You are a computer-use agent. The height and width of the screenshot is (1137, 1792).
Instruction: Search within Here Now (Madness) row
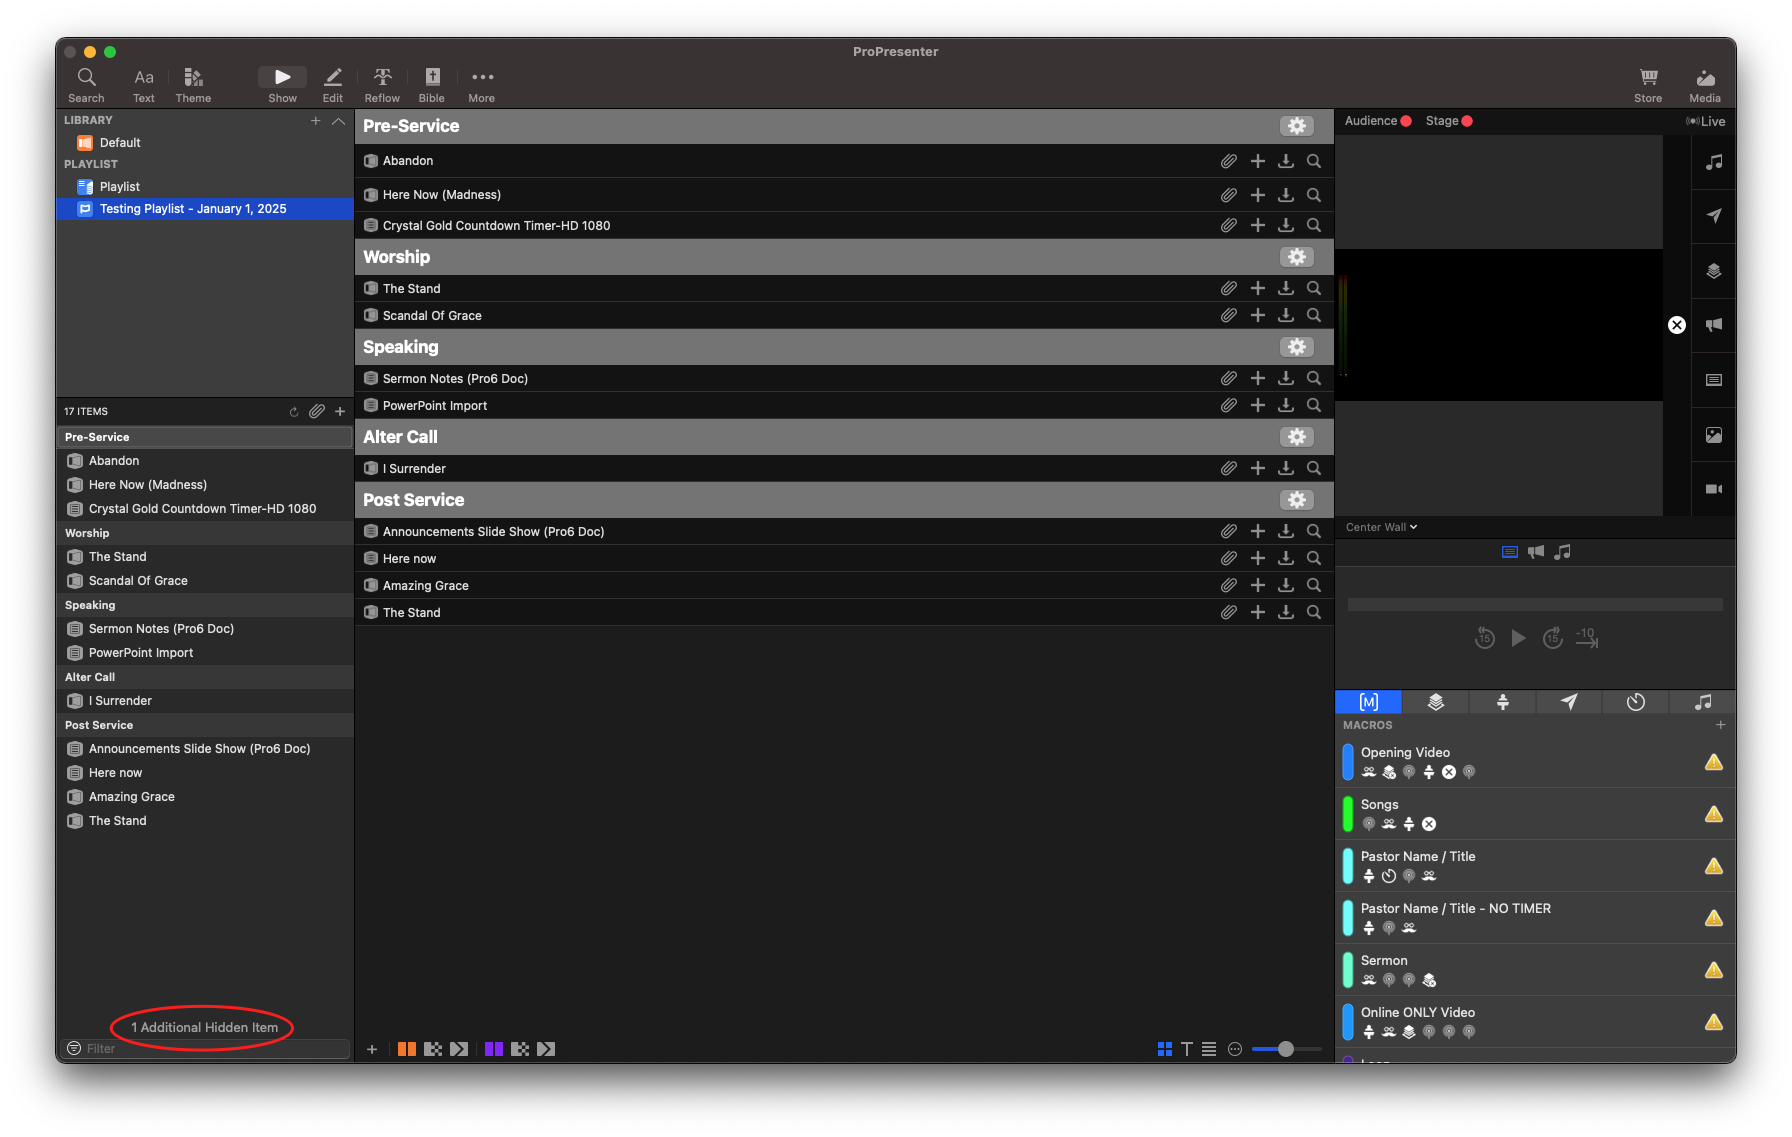pyautogui.click(x=1314, y=195)
